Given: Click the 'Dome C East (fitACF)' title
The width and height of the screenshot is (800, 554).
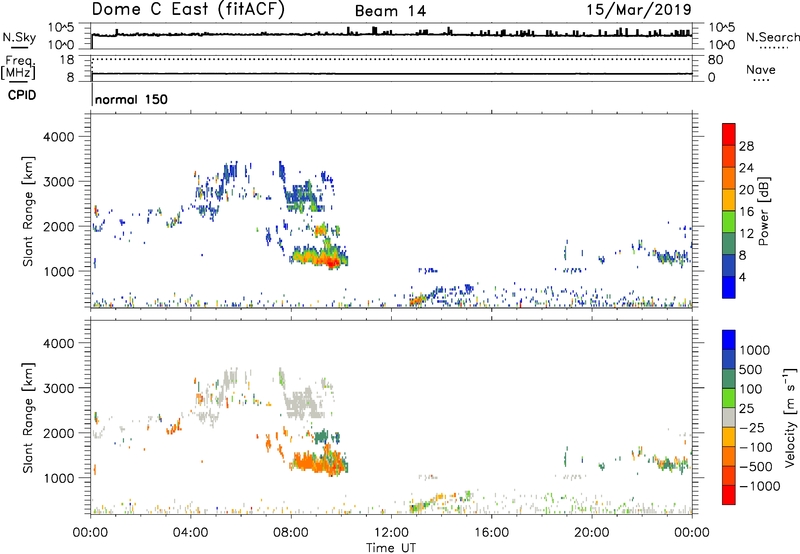Looking at the screenshot, I should point(188,10).
